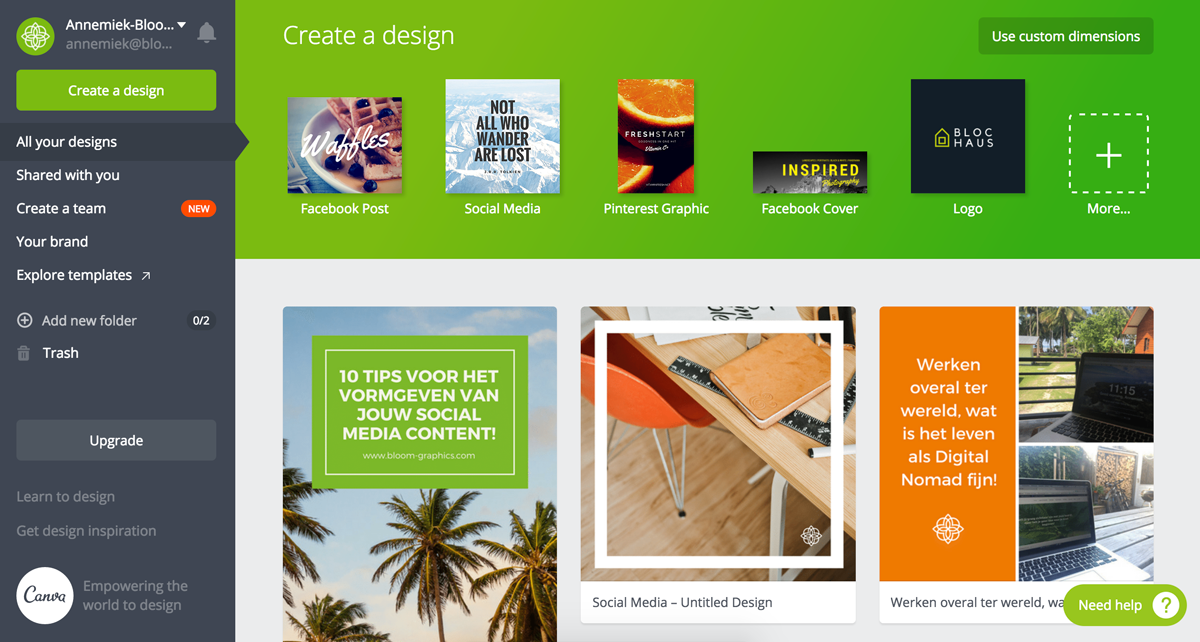Click the Upgrade button
Viewport: 1200px width, 642px height.
coord(116,440)
